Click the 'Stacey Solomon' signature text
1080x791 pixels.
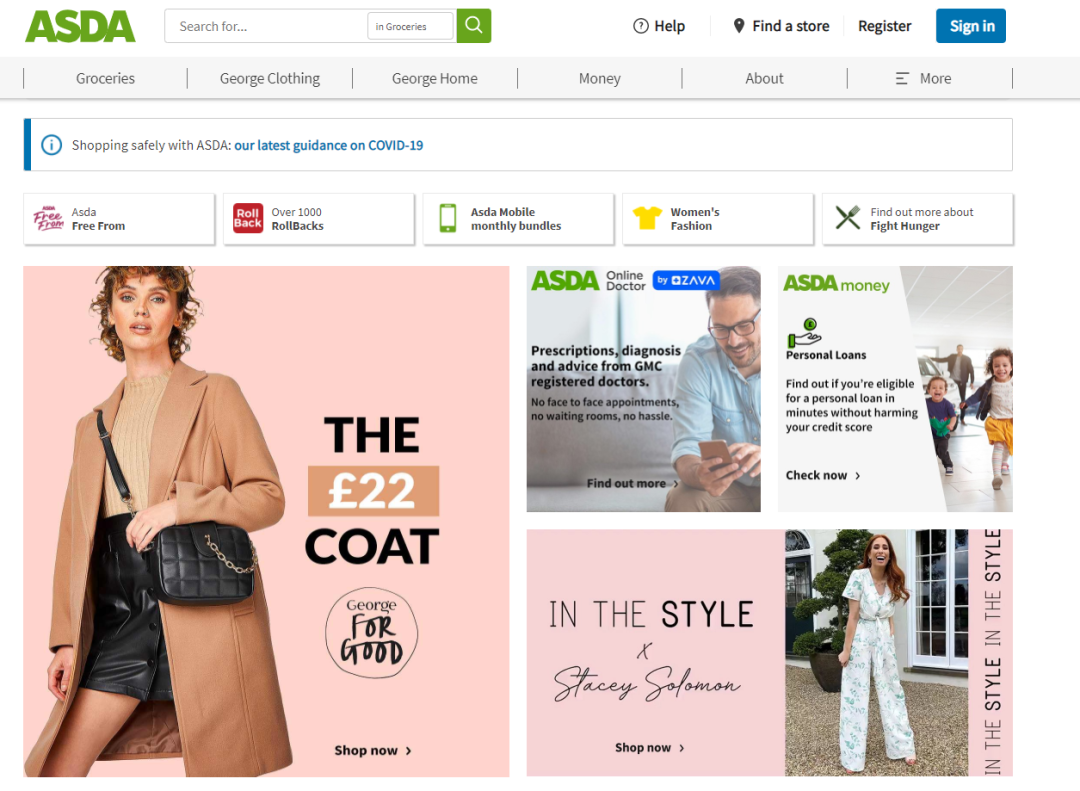[647, 684]
